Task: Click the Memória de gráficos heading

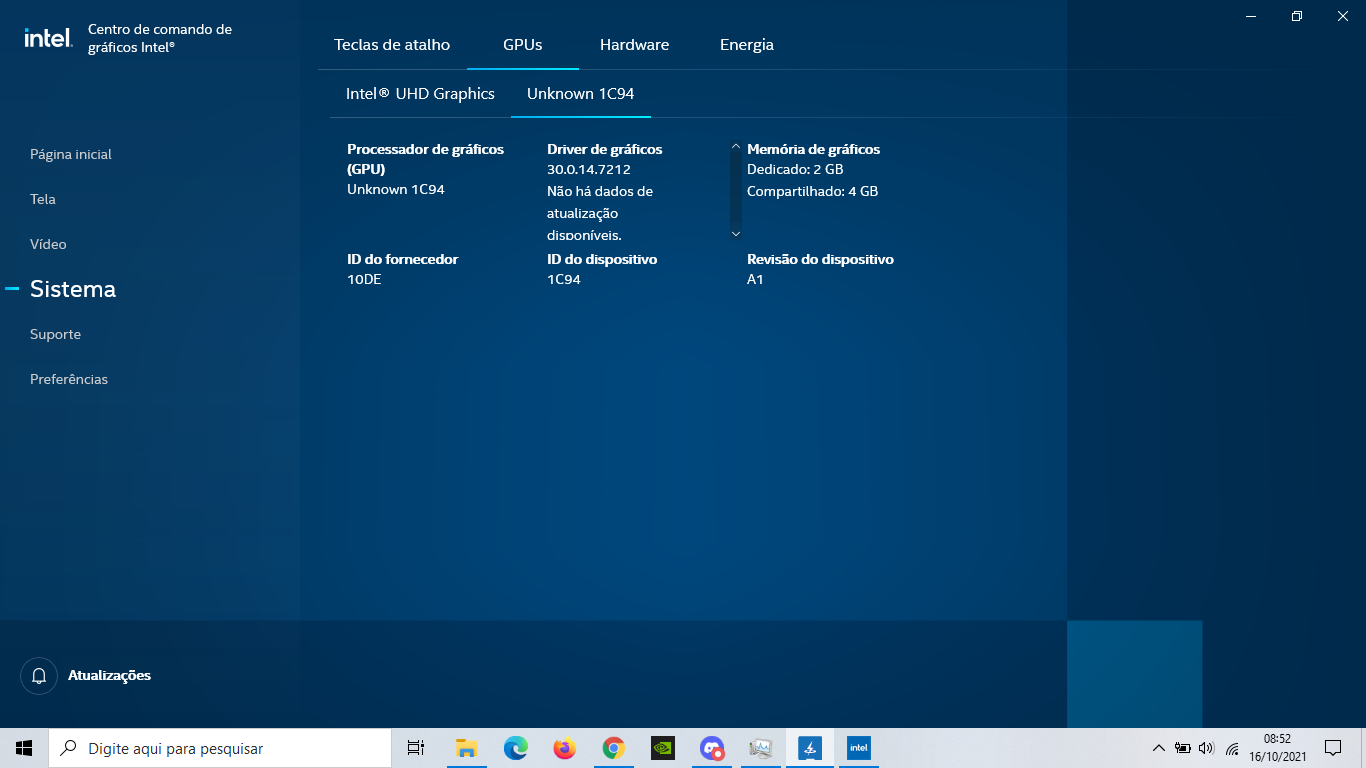Action: pos(813,149)
